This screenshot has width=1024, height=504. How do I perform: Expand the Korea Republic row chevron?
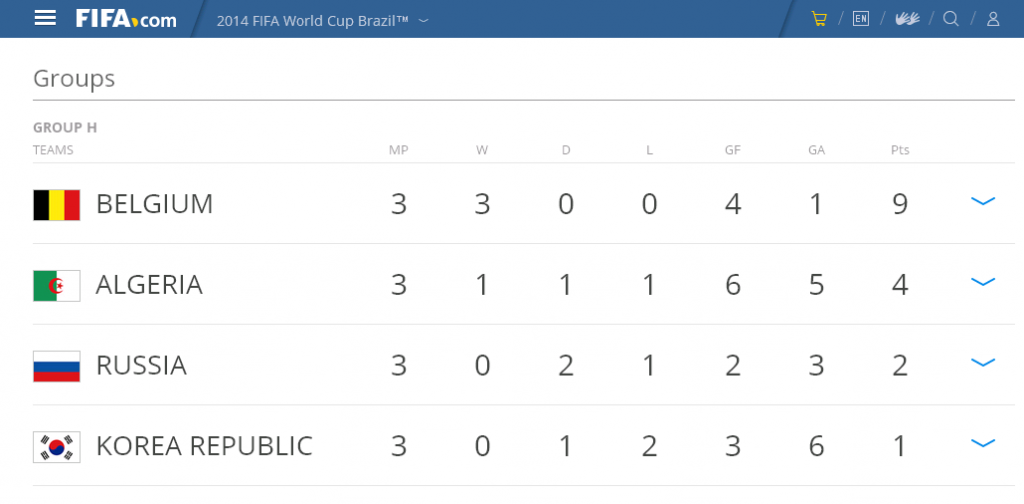[x=983, y=443]
